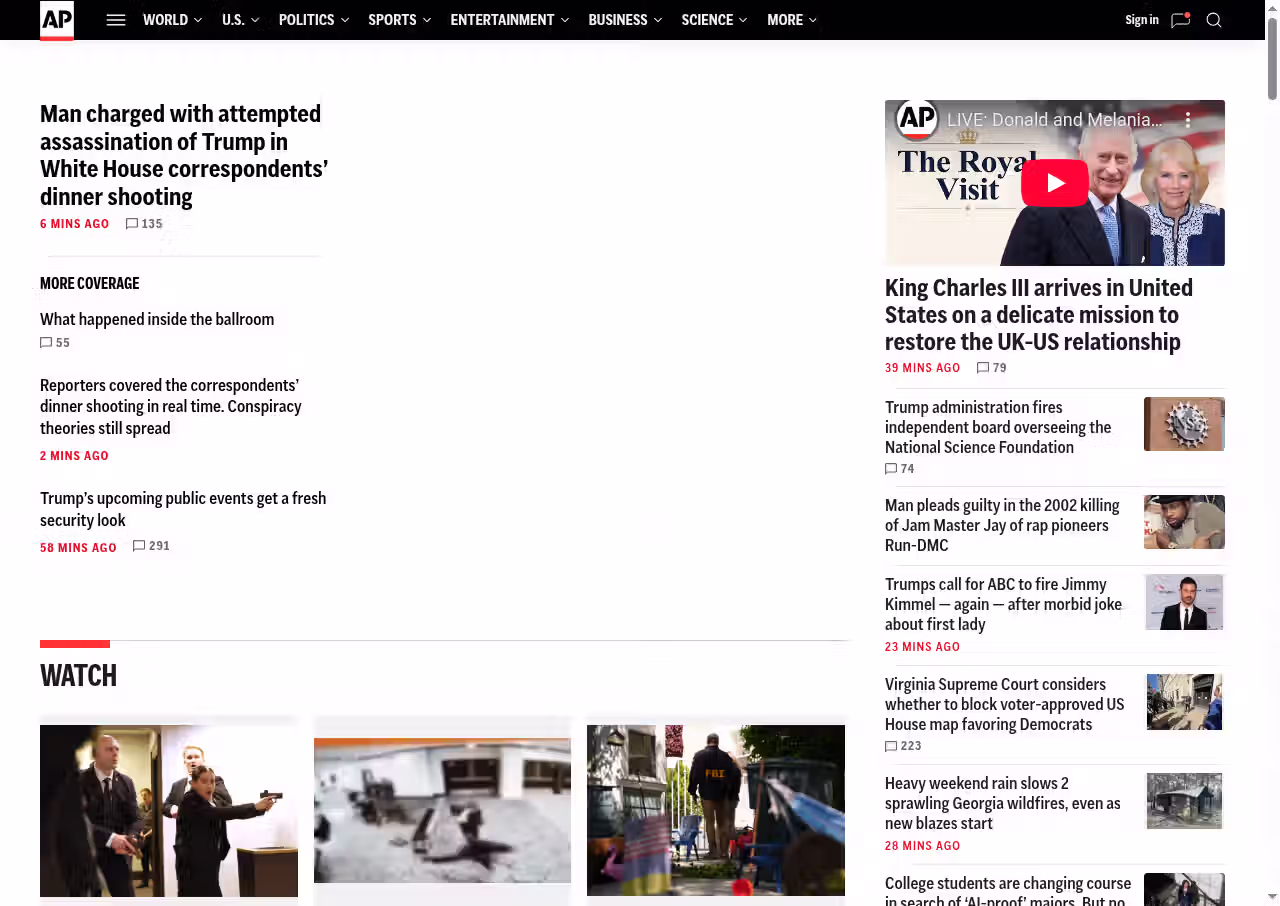Click the page vertical scrollbar
The height and width of the screenshot is (906, 1280).
[x=1272, y=60]
